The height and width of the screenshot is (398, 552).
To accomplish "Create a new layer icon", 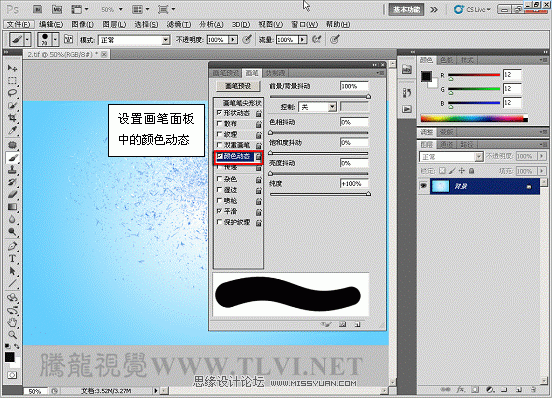I will [x=519, y=390].
